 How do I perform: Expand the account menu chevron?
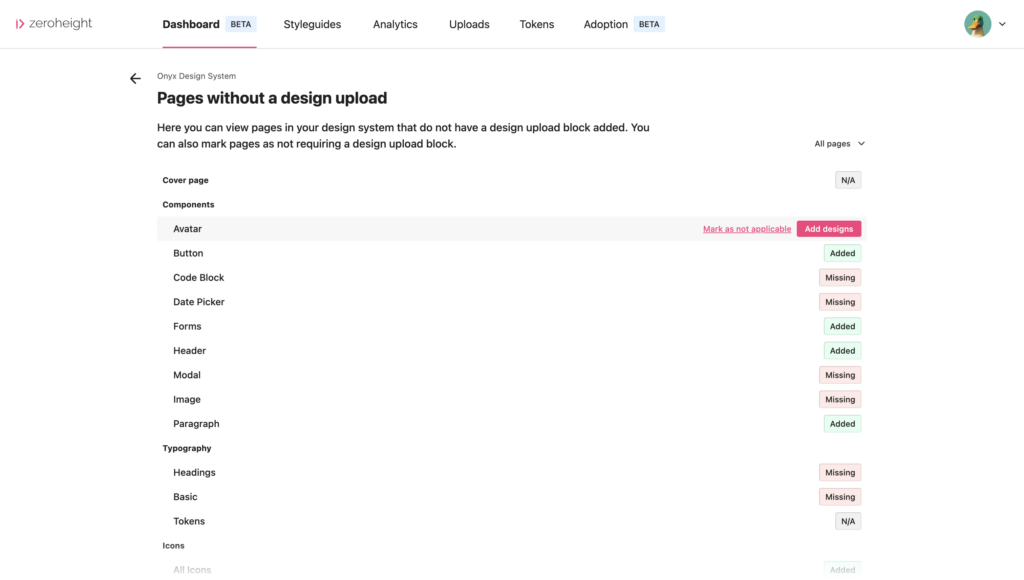click(1002, 24)
